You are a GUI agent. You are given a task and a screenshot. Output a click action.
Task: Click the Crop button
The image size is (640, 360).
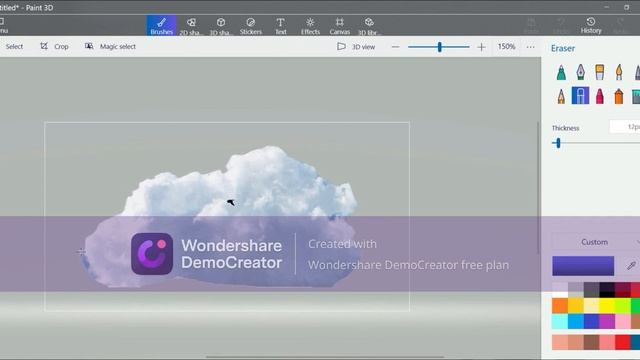[54, 47]
